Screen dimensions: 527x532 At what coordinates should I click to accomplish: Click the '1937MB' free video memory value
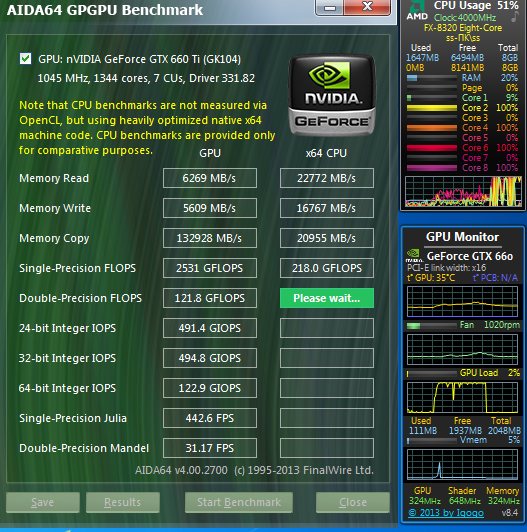pyautogui.click(x=465, y=431)
